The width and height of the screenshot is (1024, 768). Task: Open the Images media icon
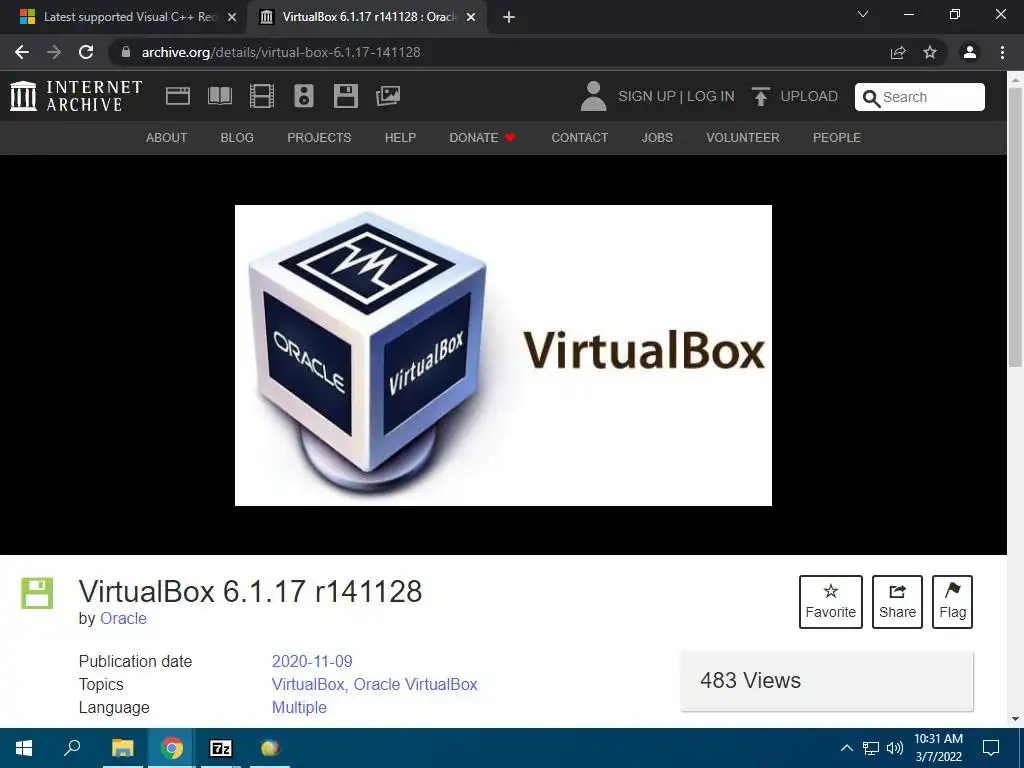pos(388,96)
